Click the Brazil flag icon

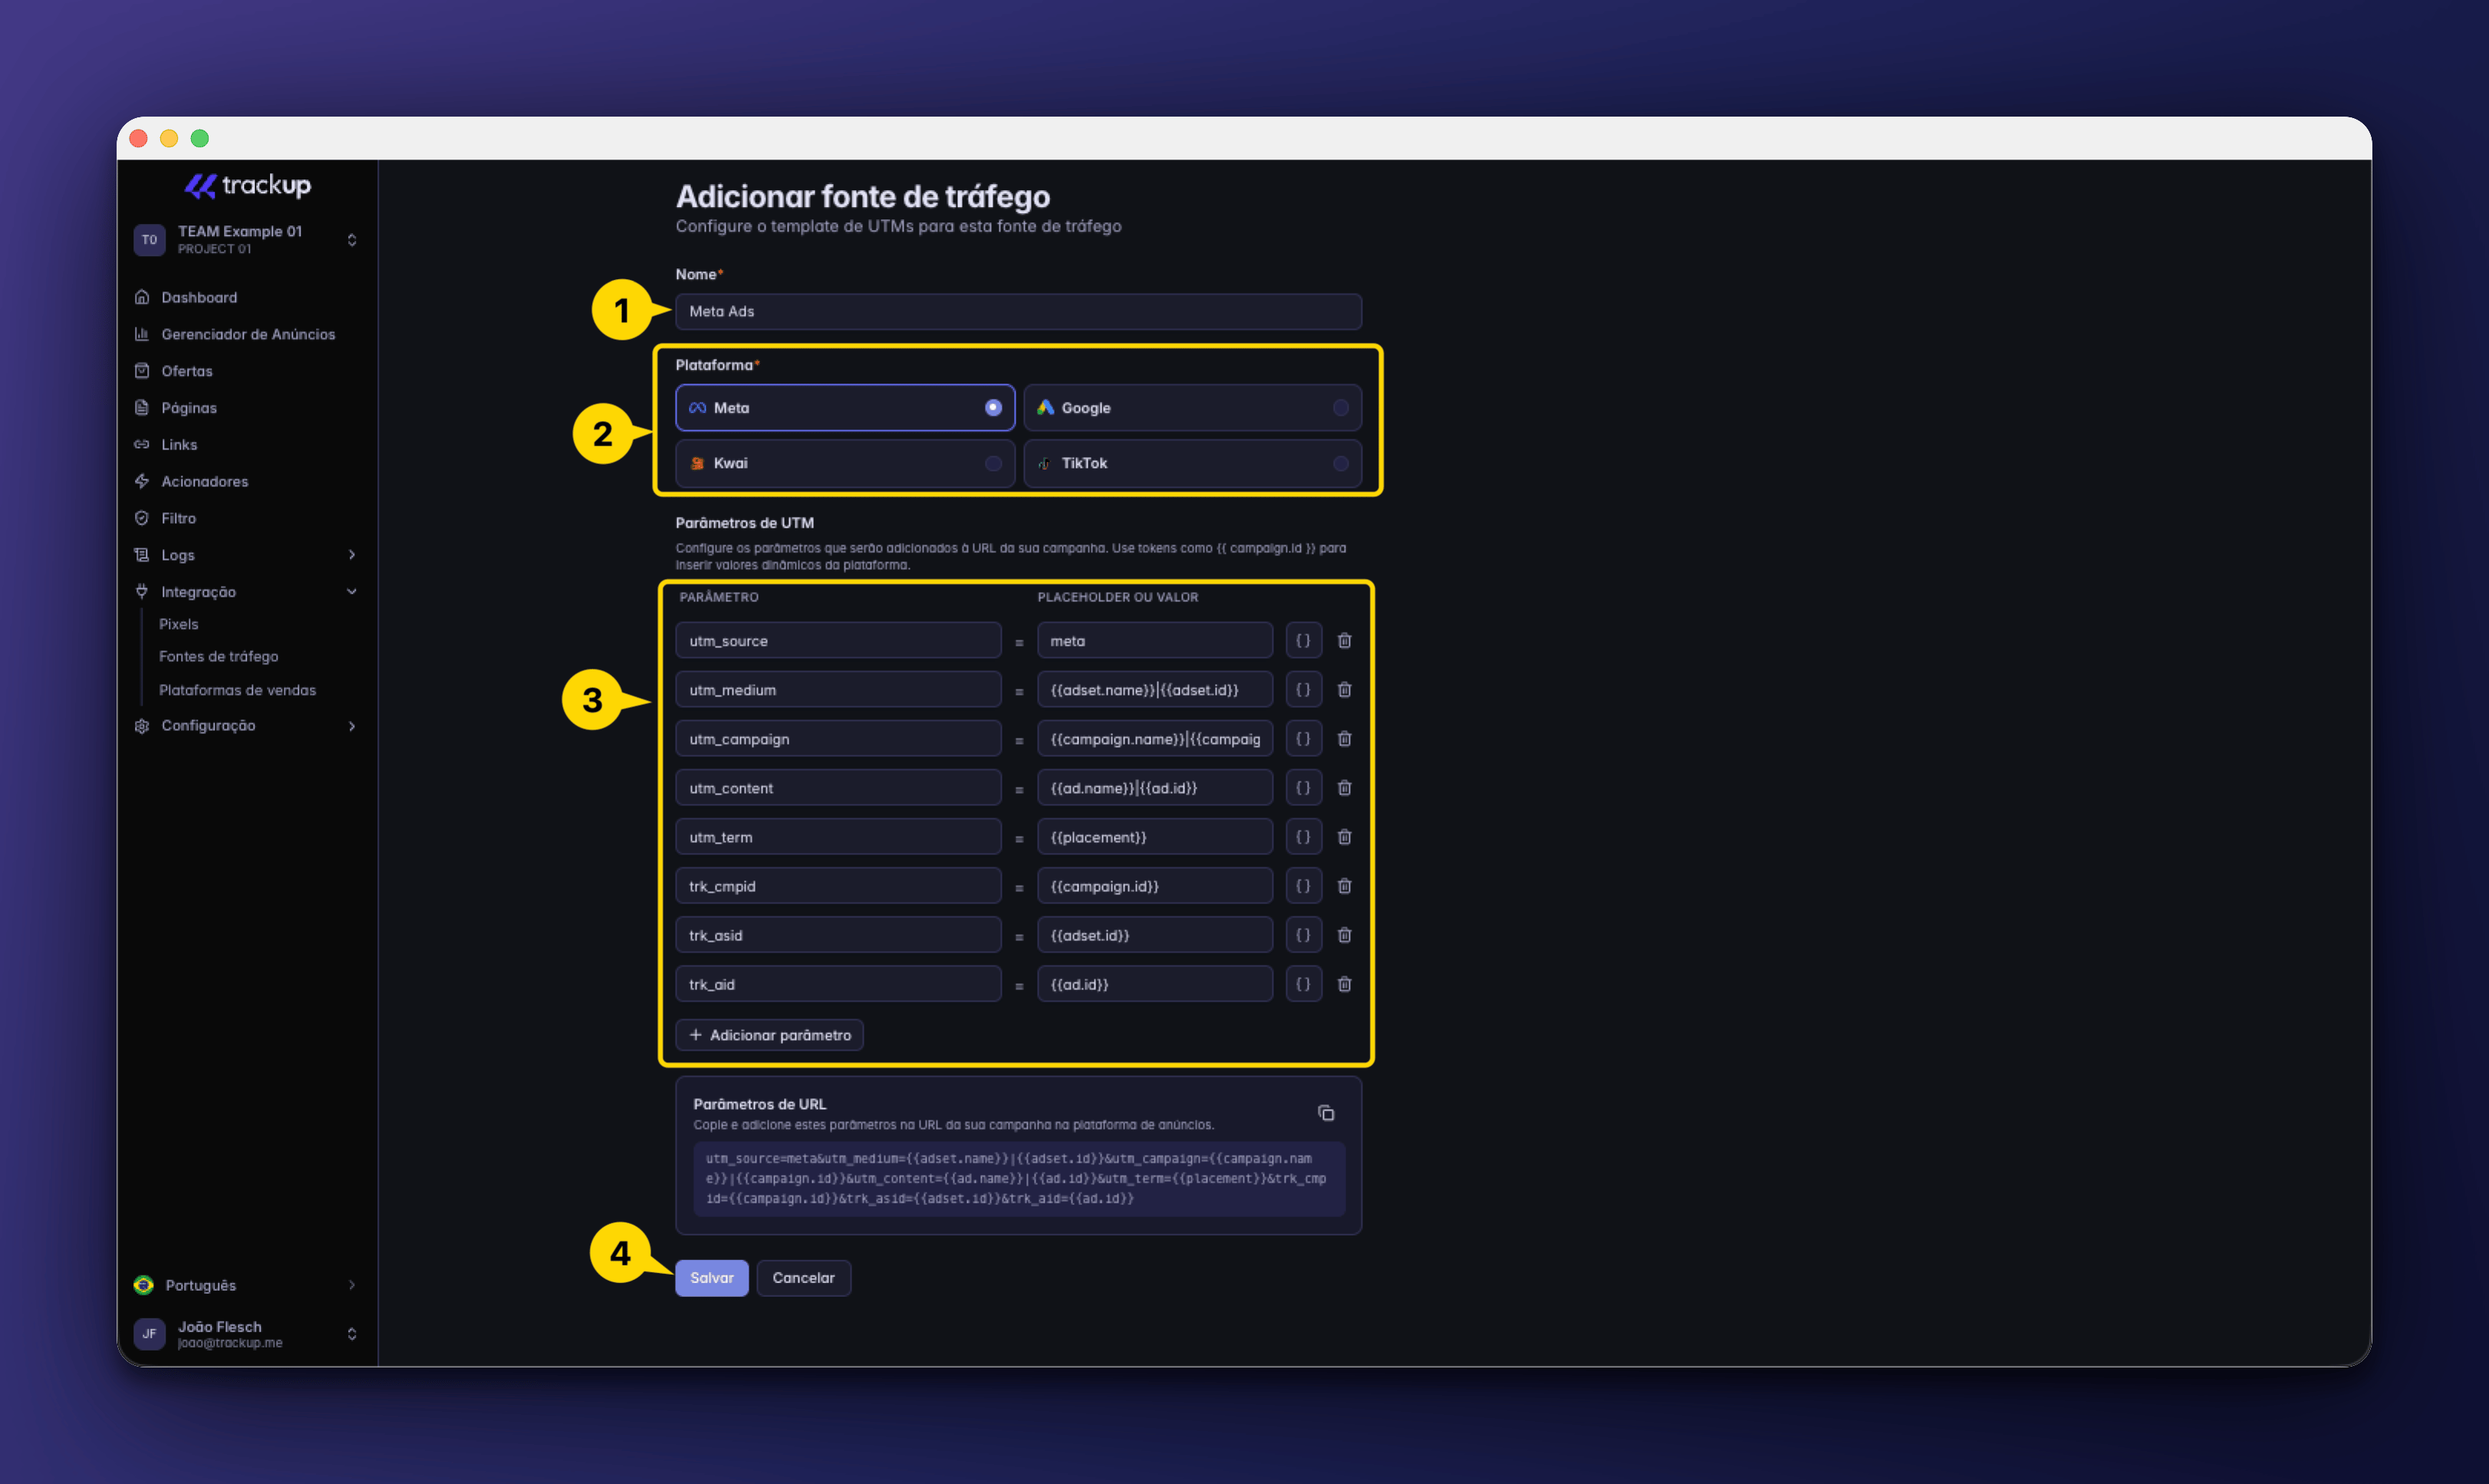144,1285
